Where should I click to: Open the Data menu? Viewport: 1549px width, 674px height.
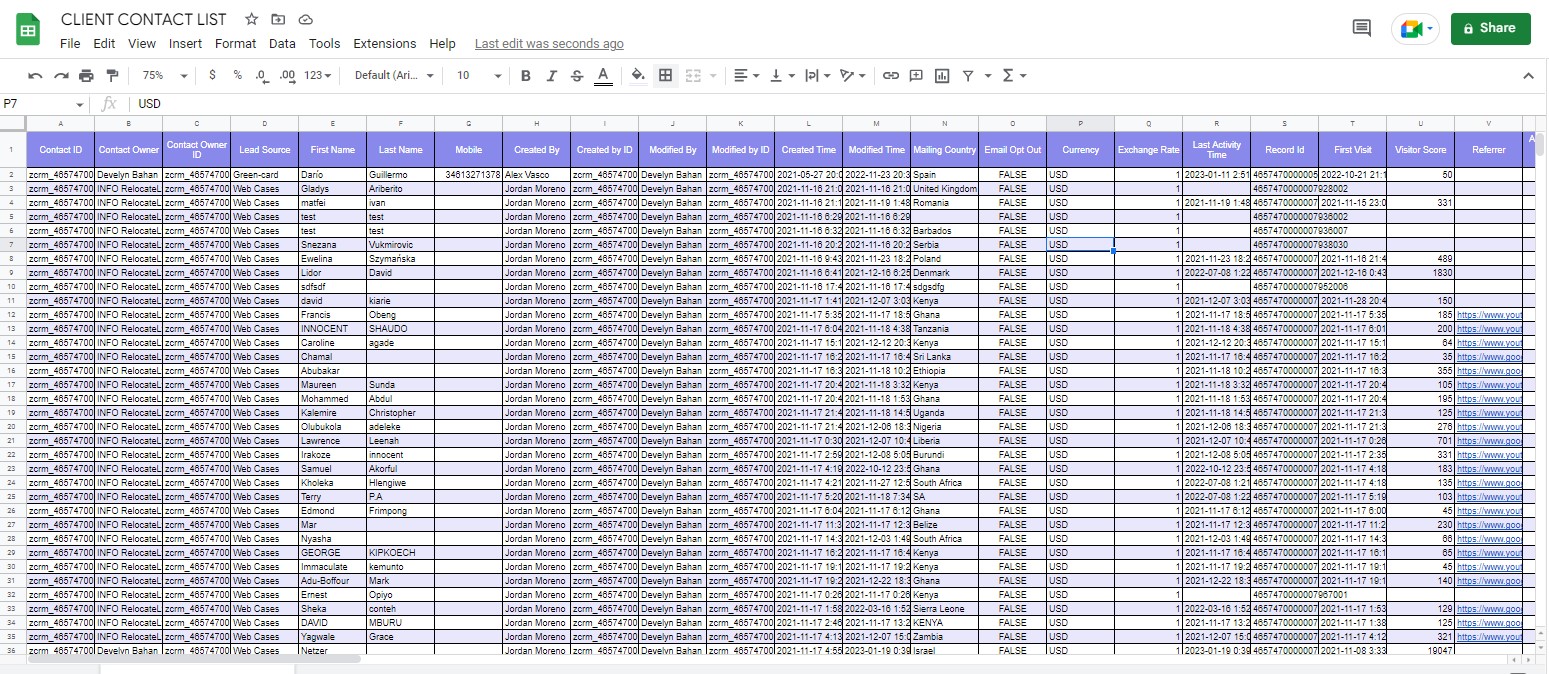(282, 44)
